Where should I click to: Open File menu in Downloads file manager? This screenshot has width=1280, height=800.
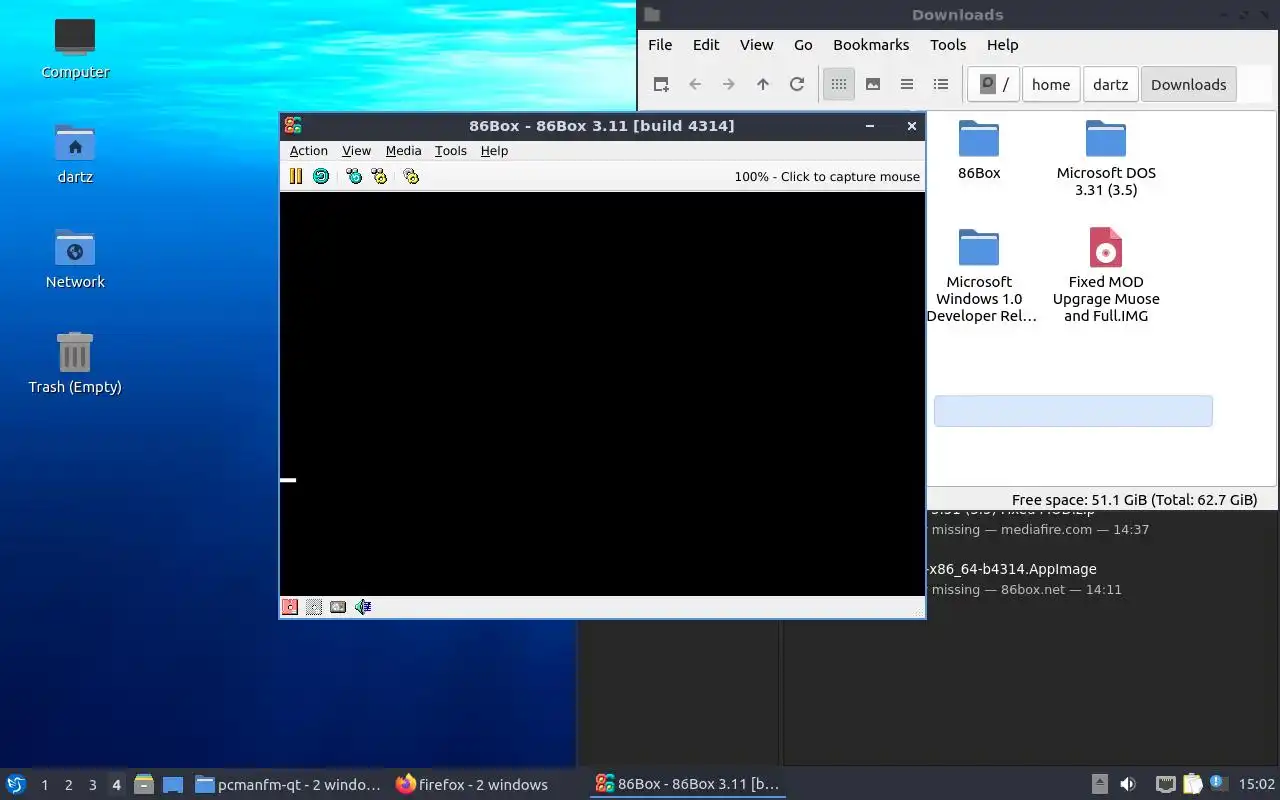pos(660,45)
